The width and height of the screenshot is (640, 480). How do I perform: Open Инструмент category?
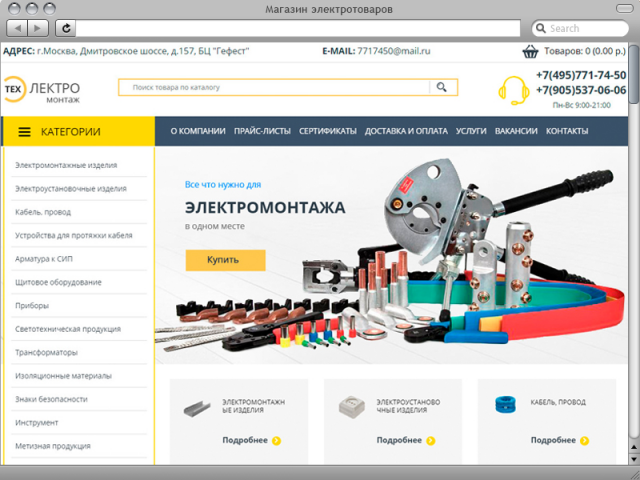tap(37, 422)
